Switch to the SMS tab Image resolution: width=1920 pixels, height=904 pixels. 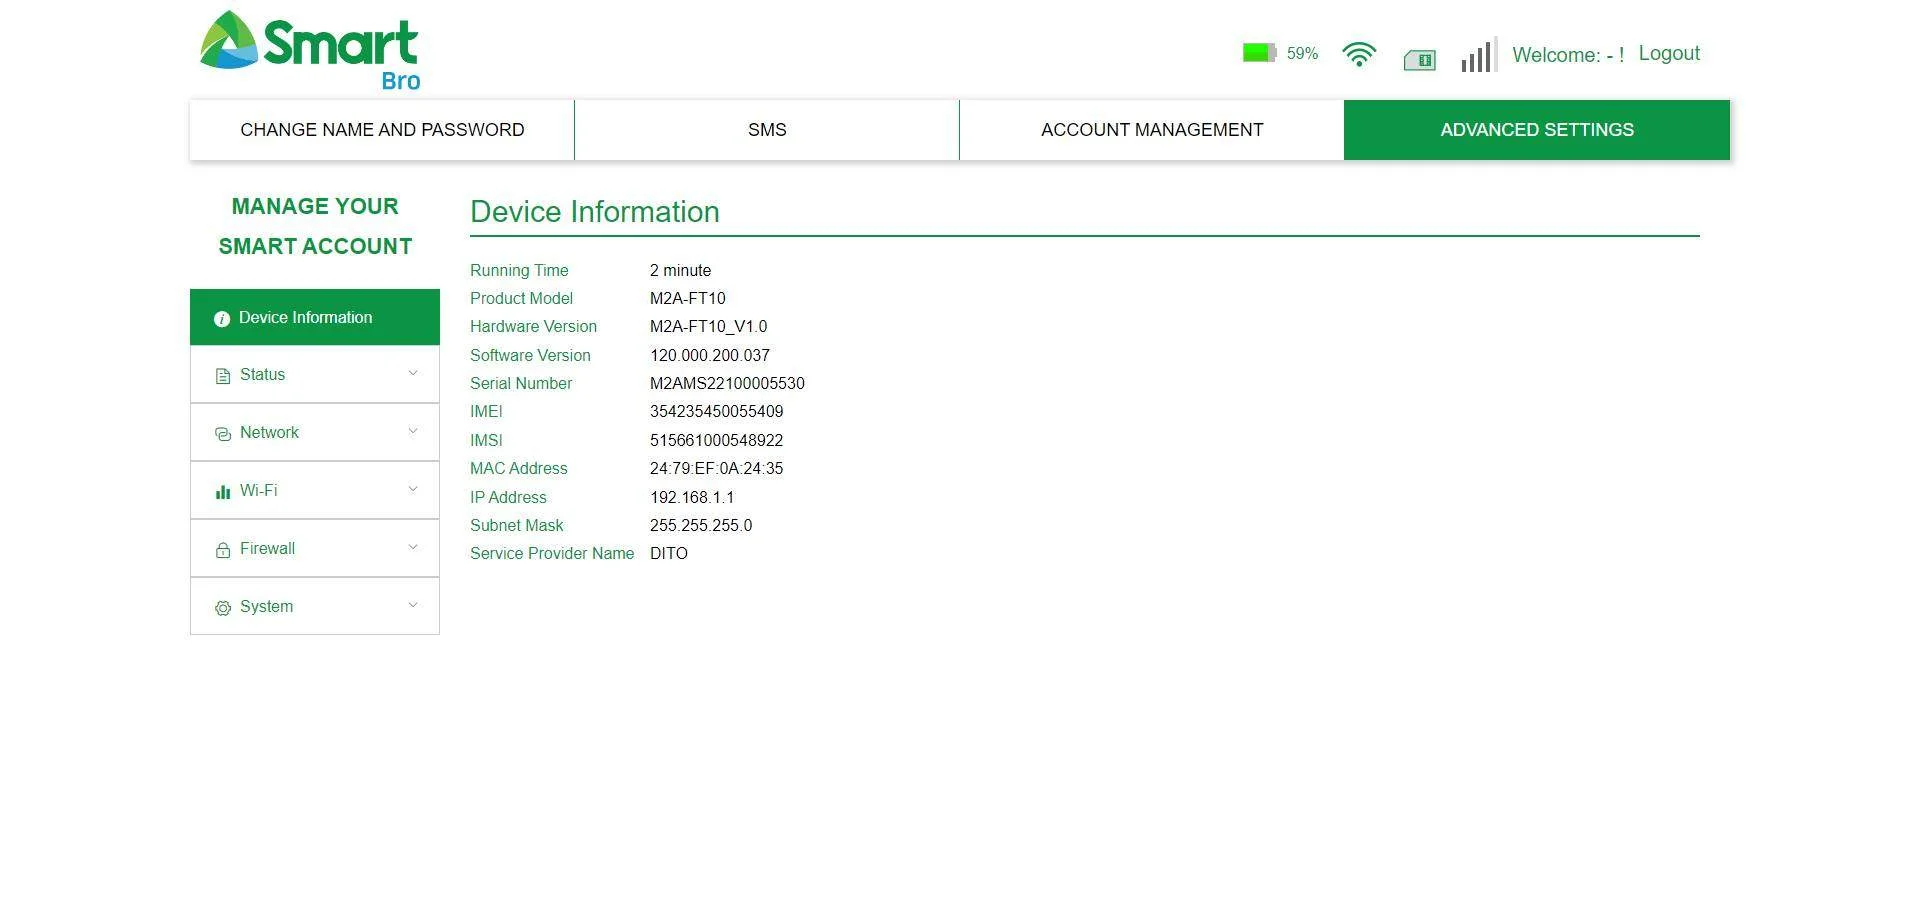point(767,130)
